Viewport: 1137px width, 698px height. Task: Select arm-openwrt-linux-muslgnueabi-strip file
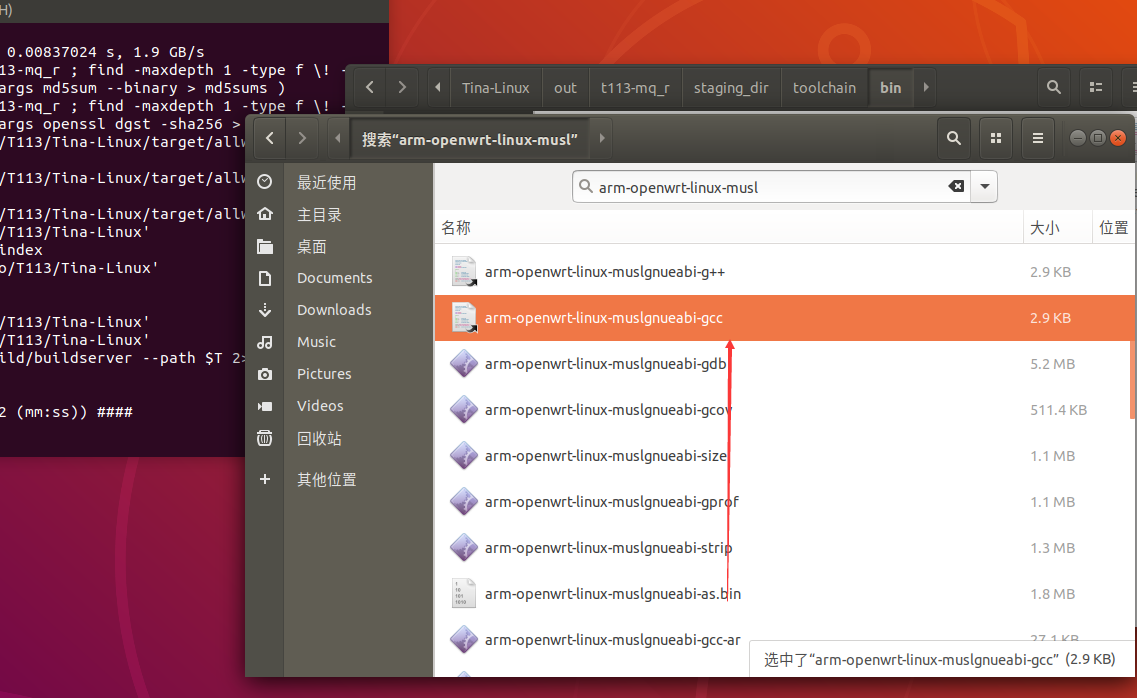tap(785, 548)
